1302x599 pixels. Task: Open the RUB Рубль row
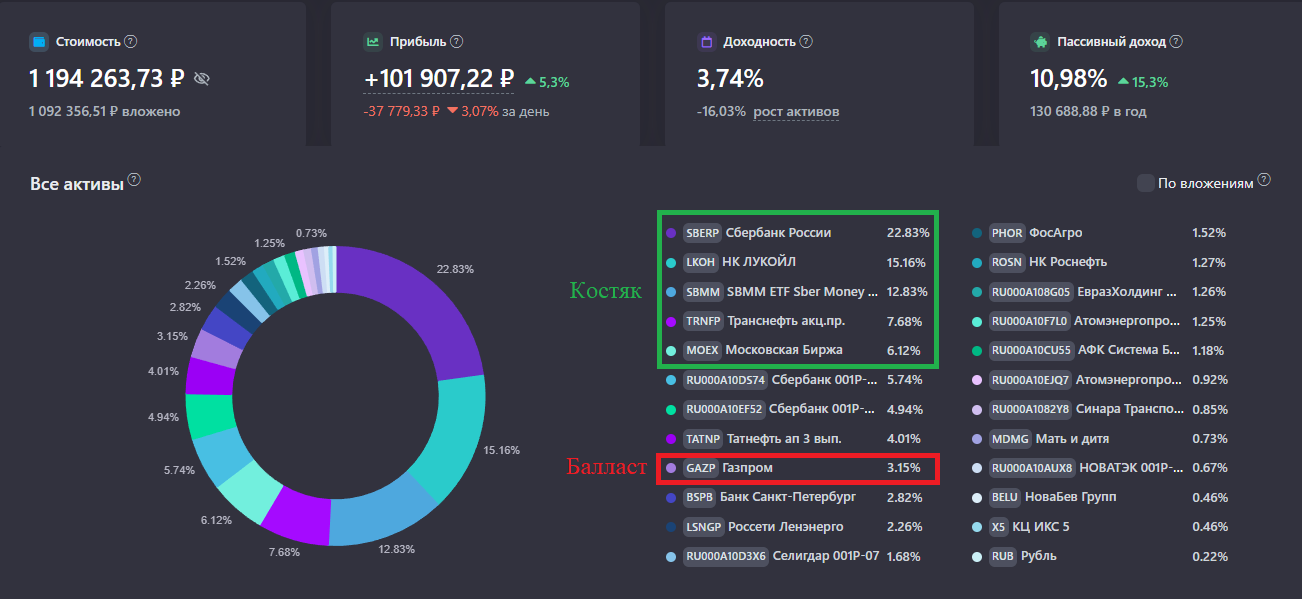pos(1098,556)
